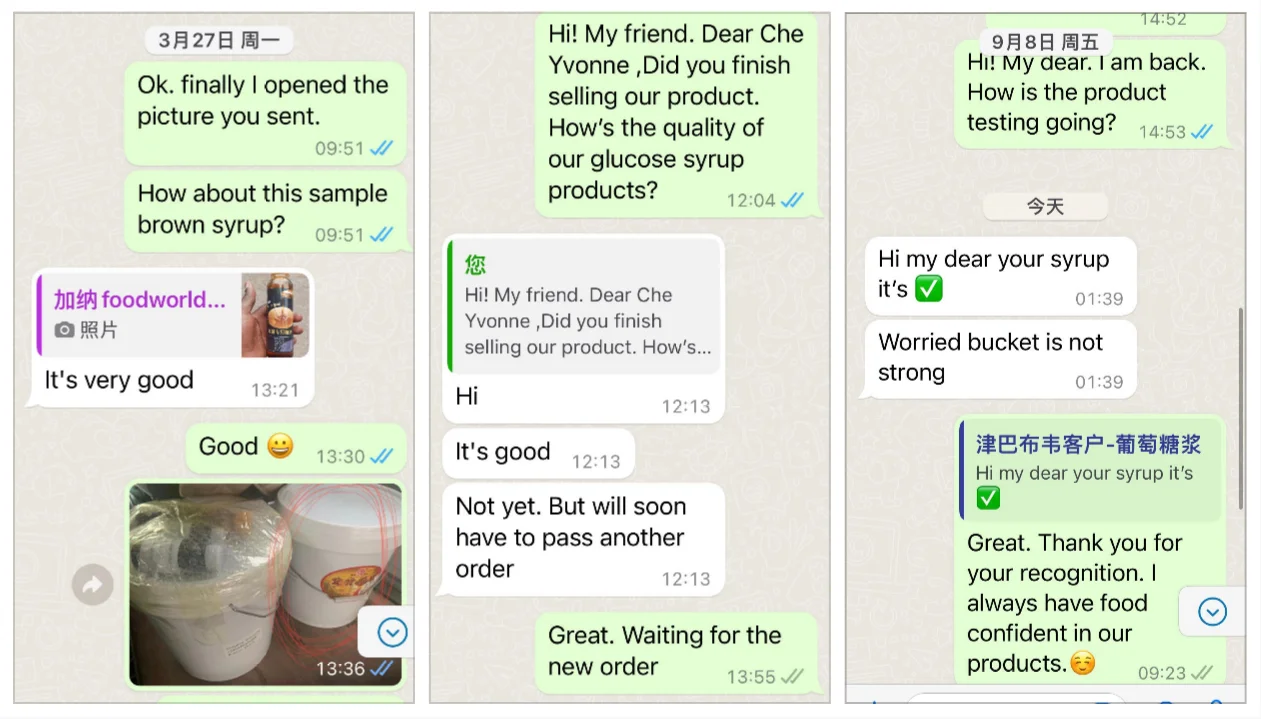The width and height of the screenshot is (1261, 719).
Task: Tap the smiling emoji after 'products.'
Action: [x=1082, y=663]
